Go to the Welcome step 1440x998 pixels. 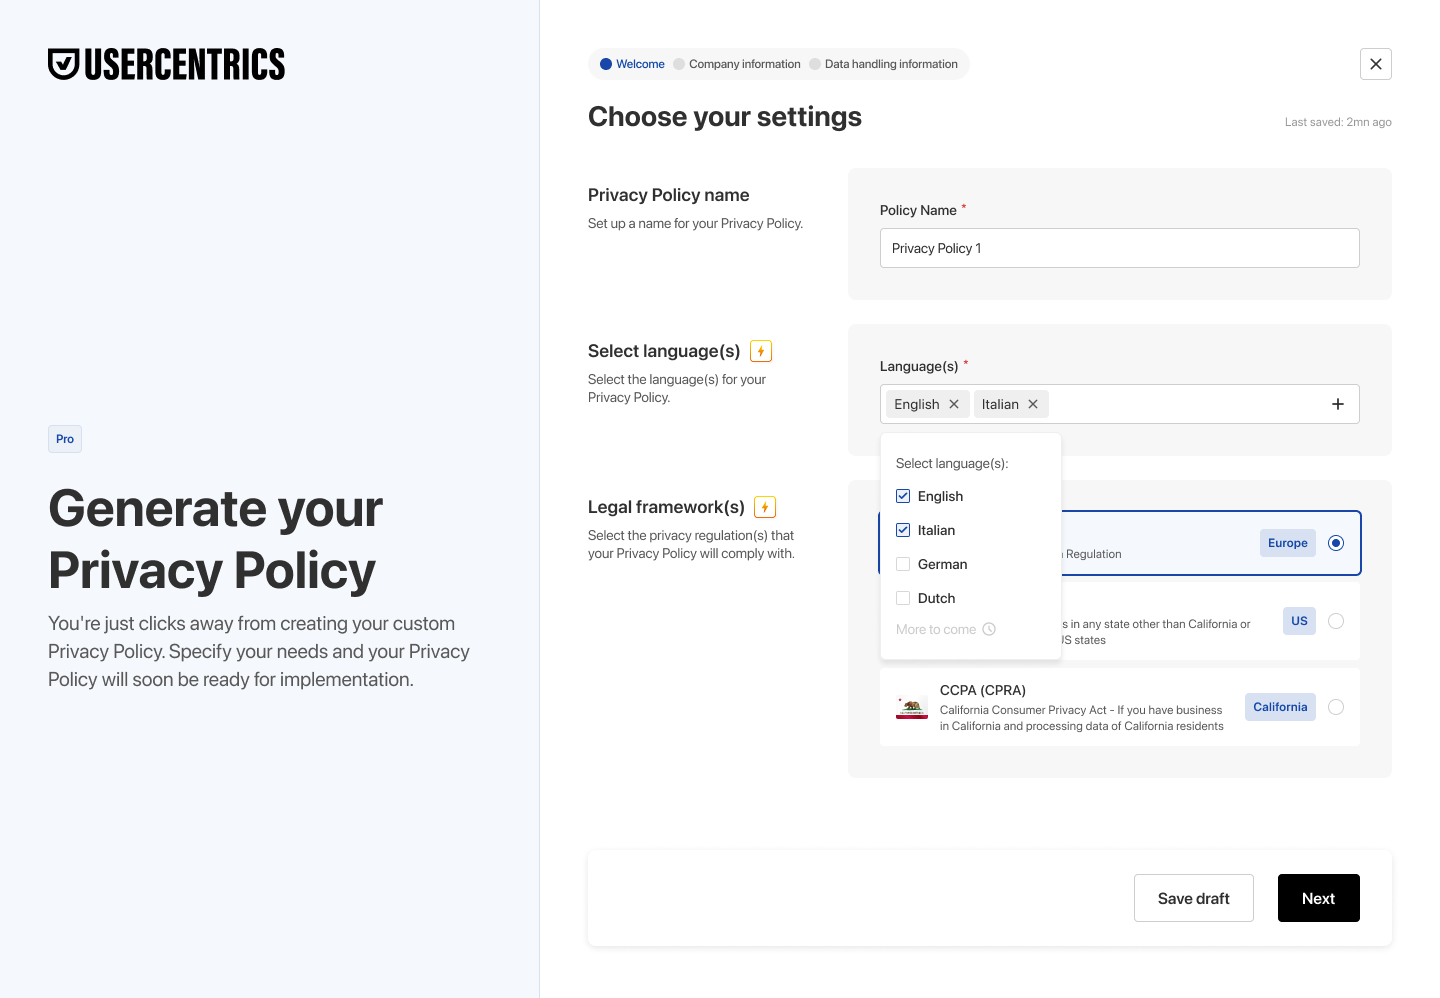632,64
